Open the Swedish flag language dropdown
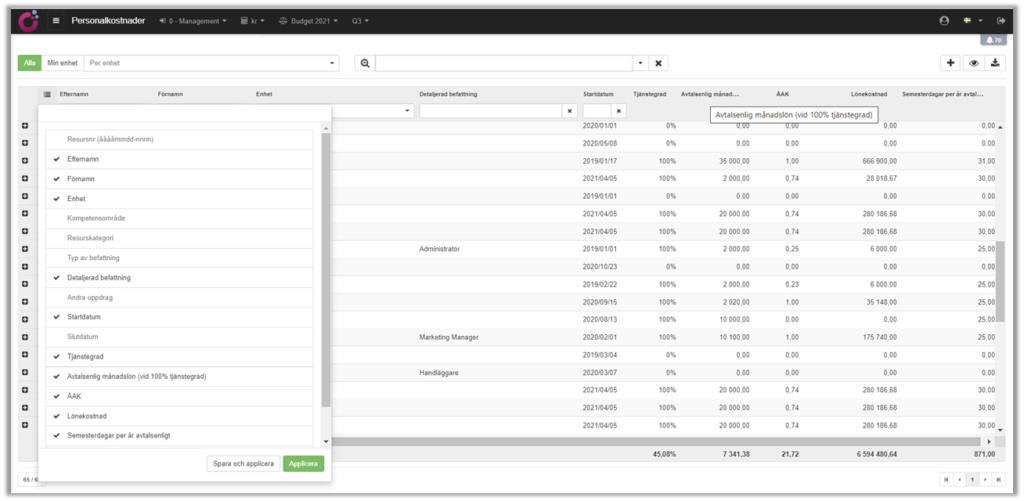The image size is (1024, 501). [973, 21]
